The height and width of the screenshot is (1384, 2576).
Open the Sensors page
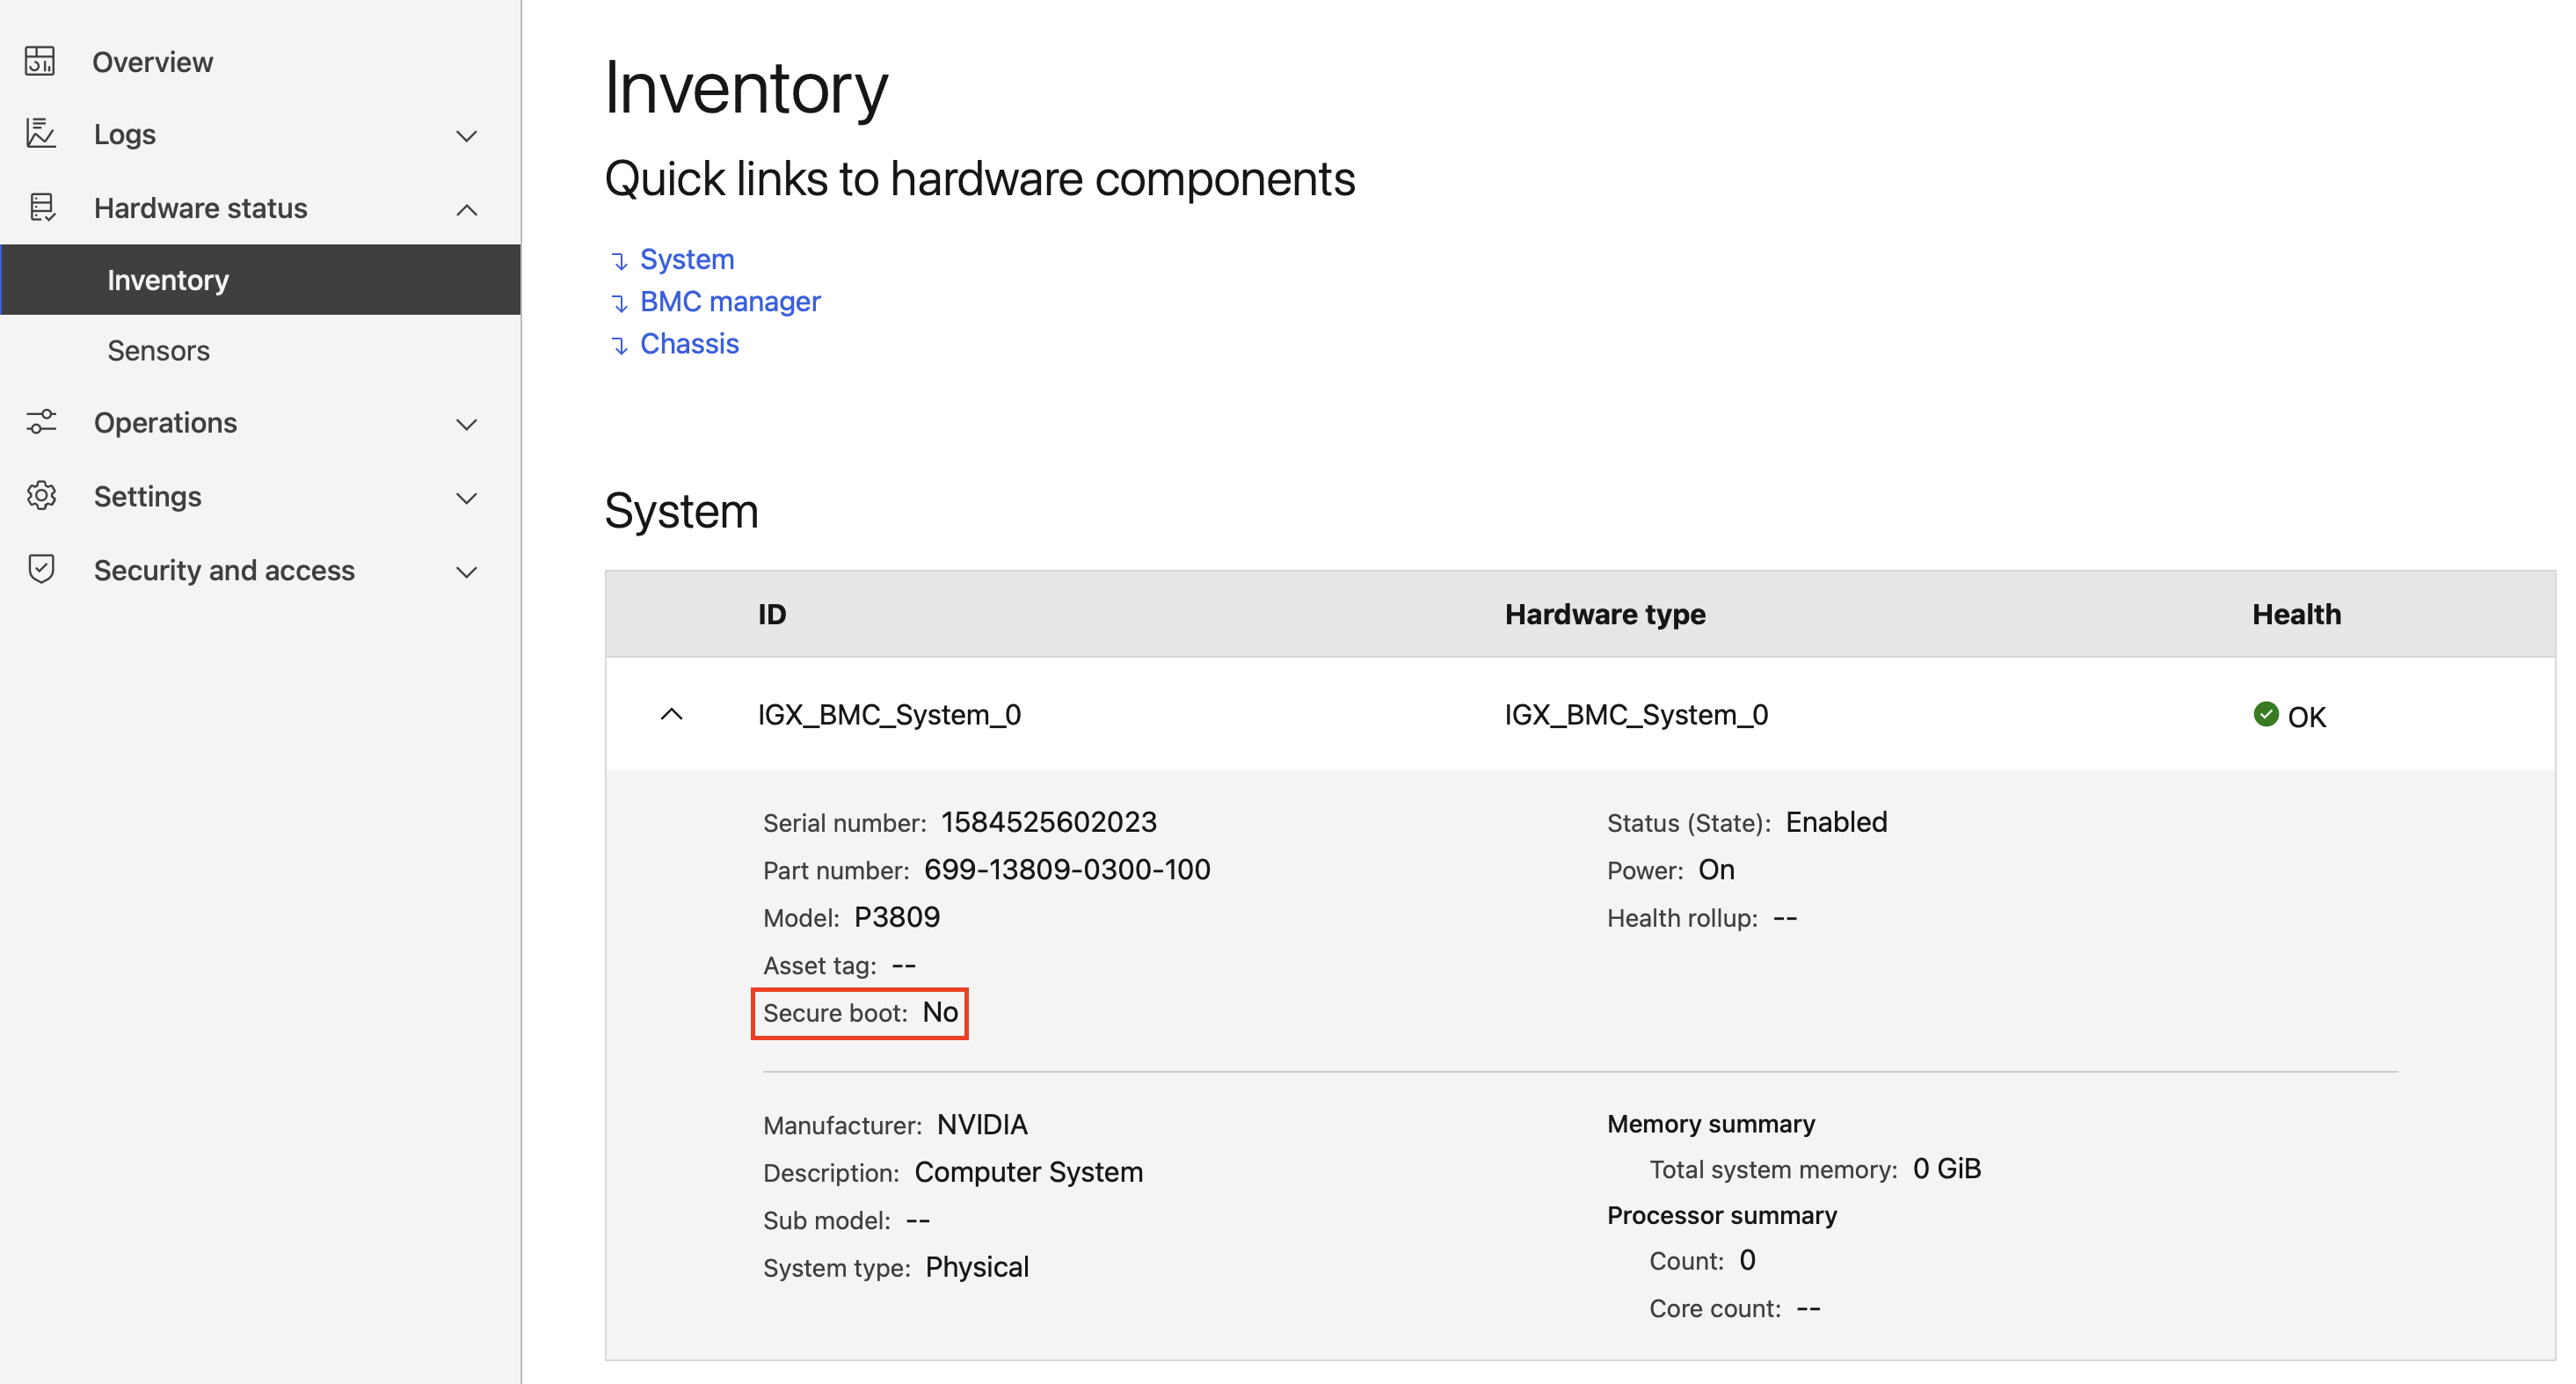pyautogui.click(x=158, y=350)
